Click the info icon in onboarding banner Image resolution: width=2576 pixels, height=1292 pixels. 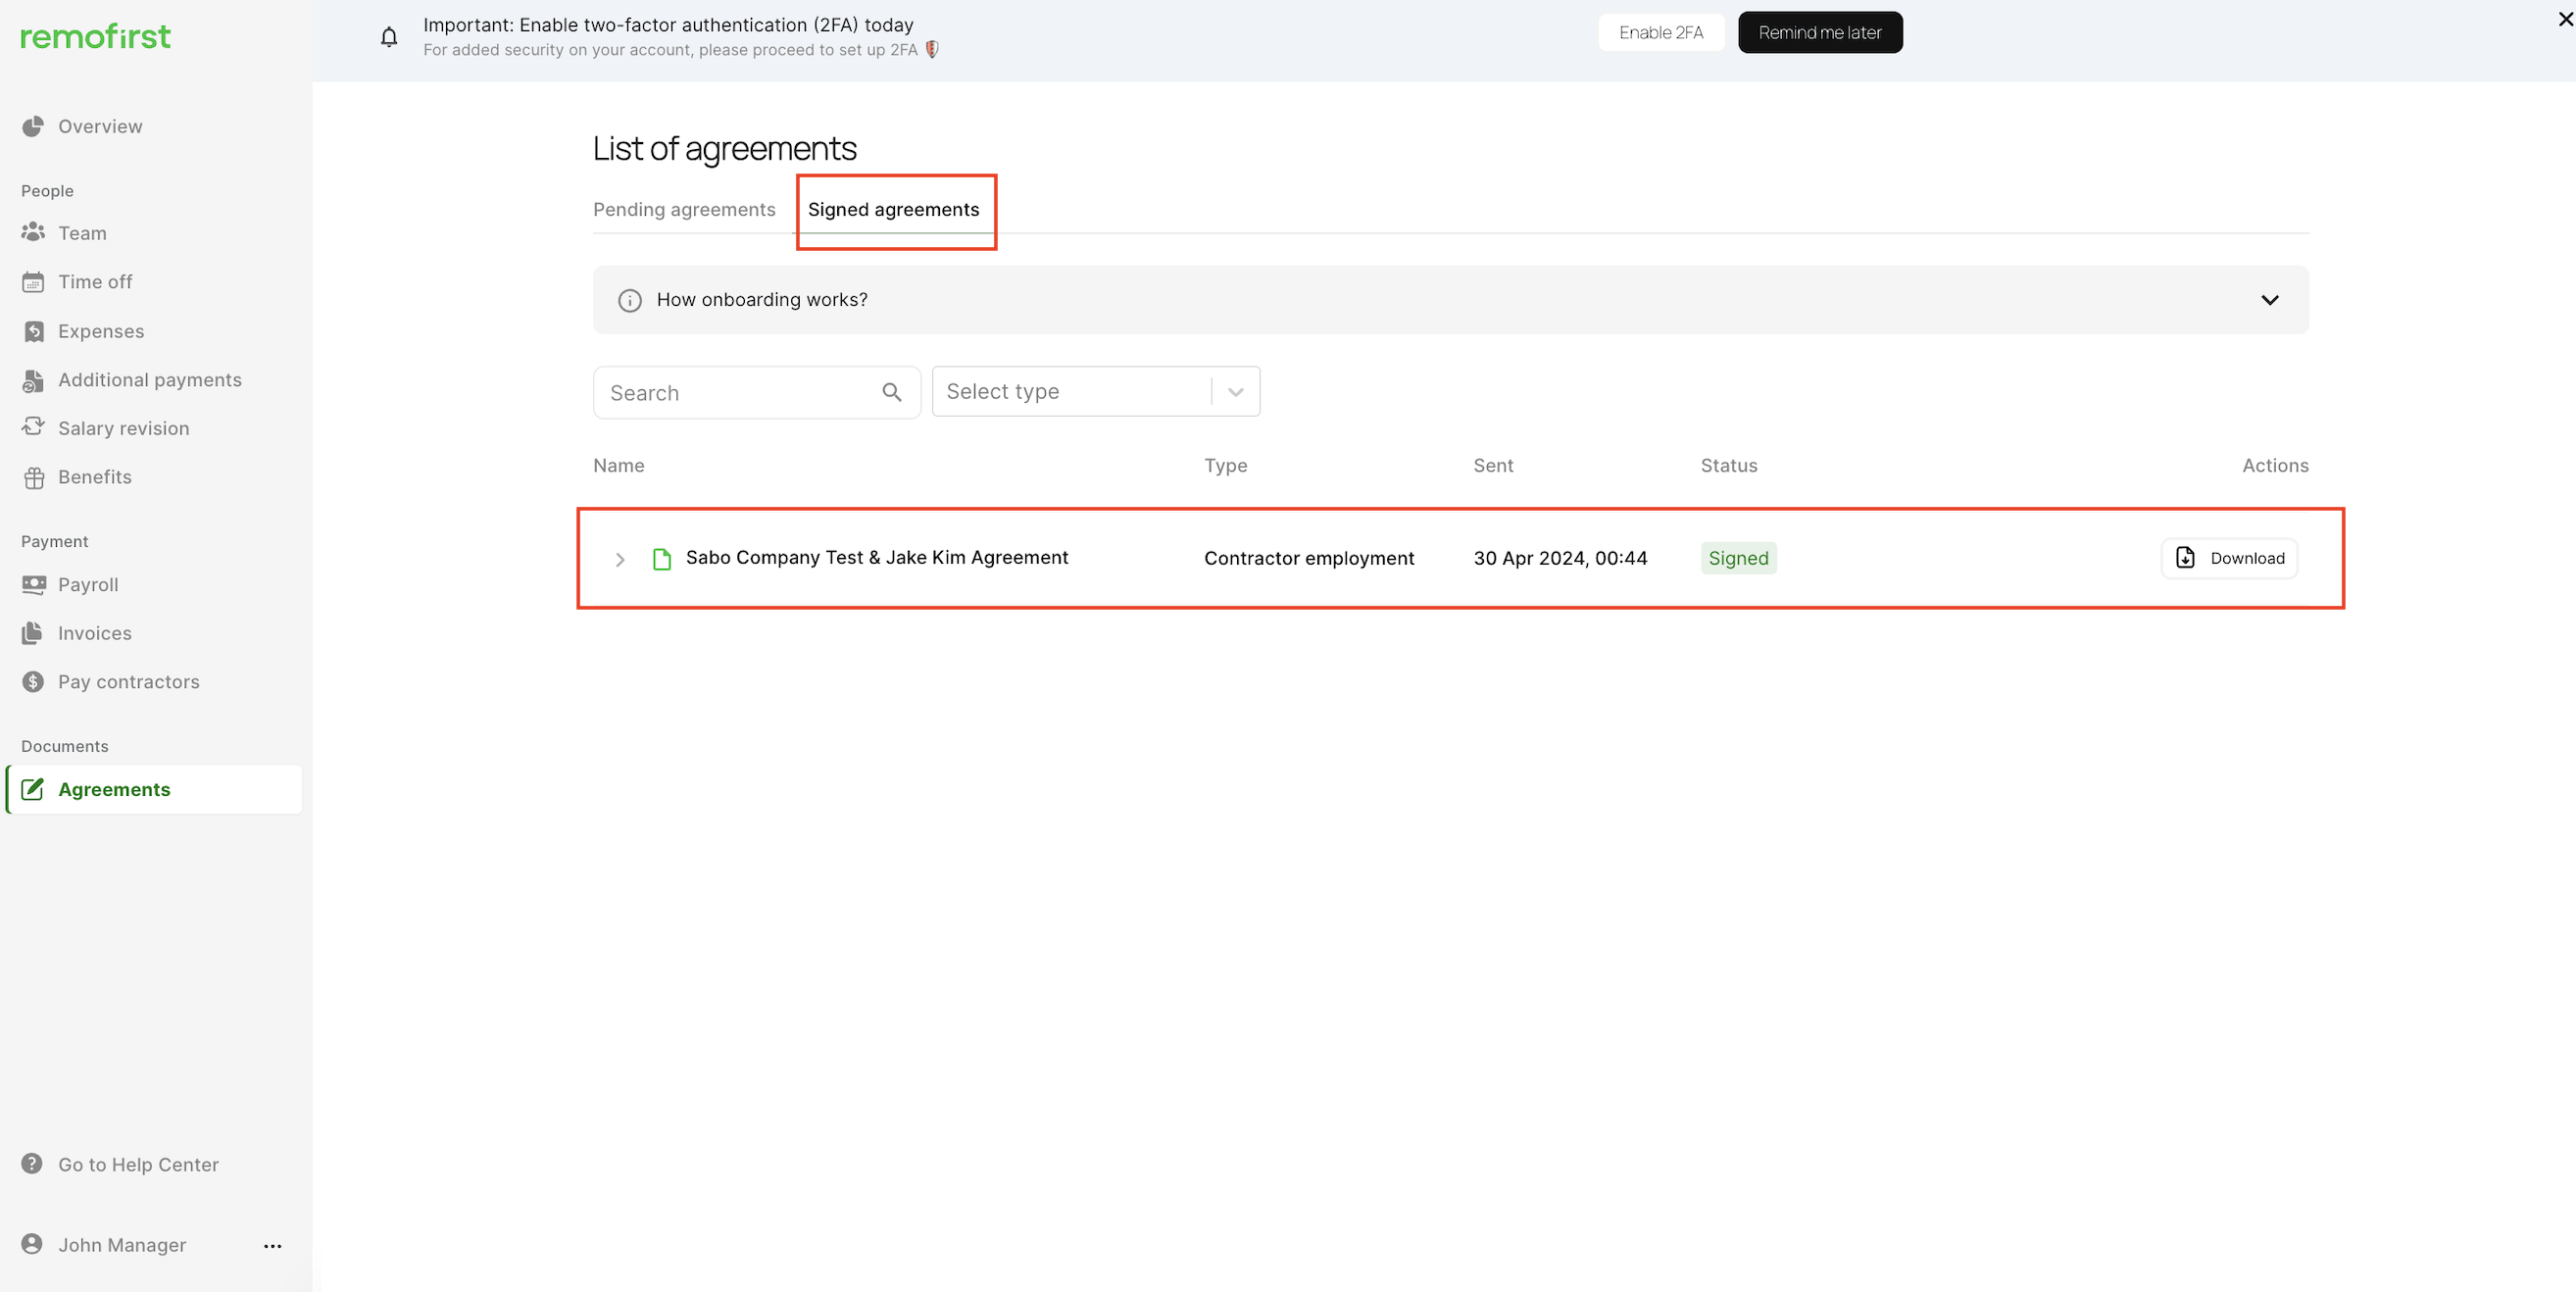tap(629, 300)
